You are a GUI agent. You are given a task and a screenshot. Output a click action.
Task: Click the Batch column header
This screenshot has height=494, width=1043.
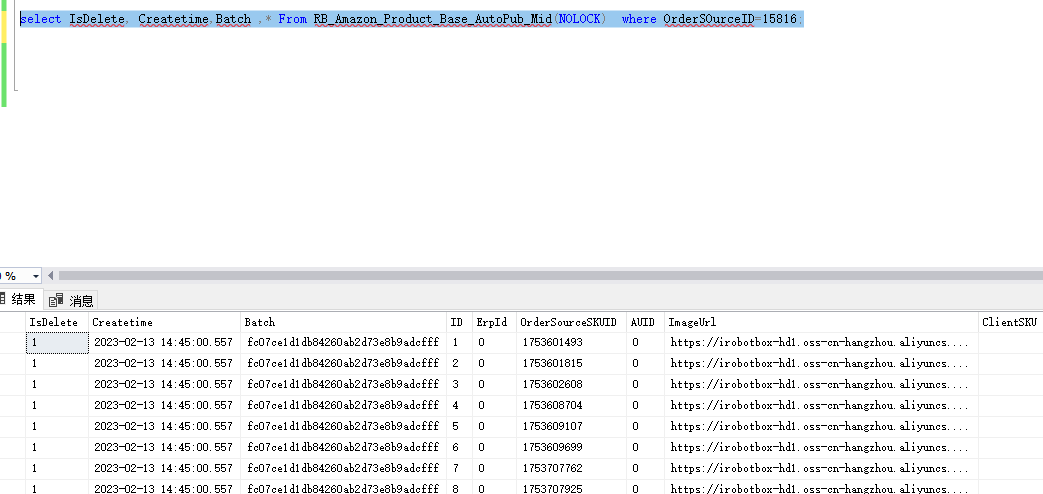click(x=344, y=322)
